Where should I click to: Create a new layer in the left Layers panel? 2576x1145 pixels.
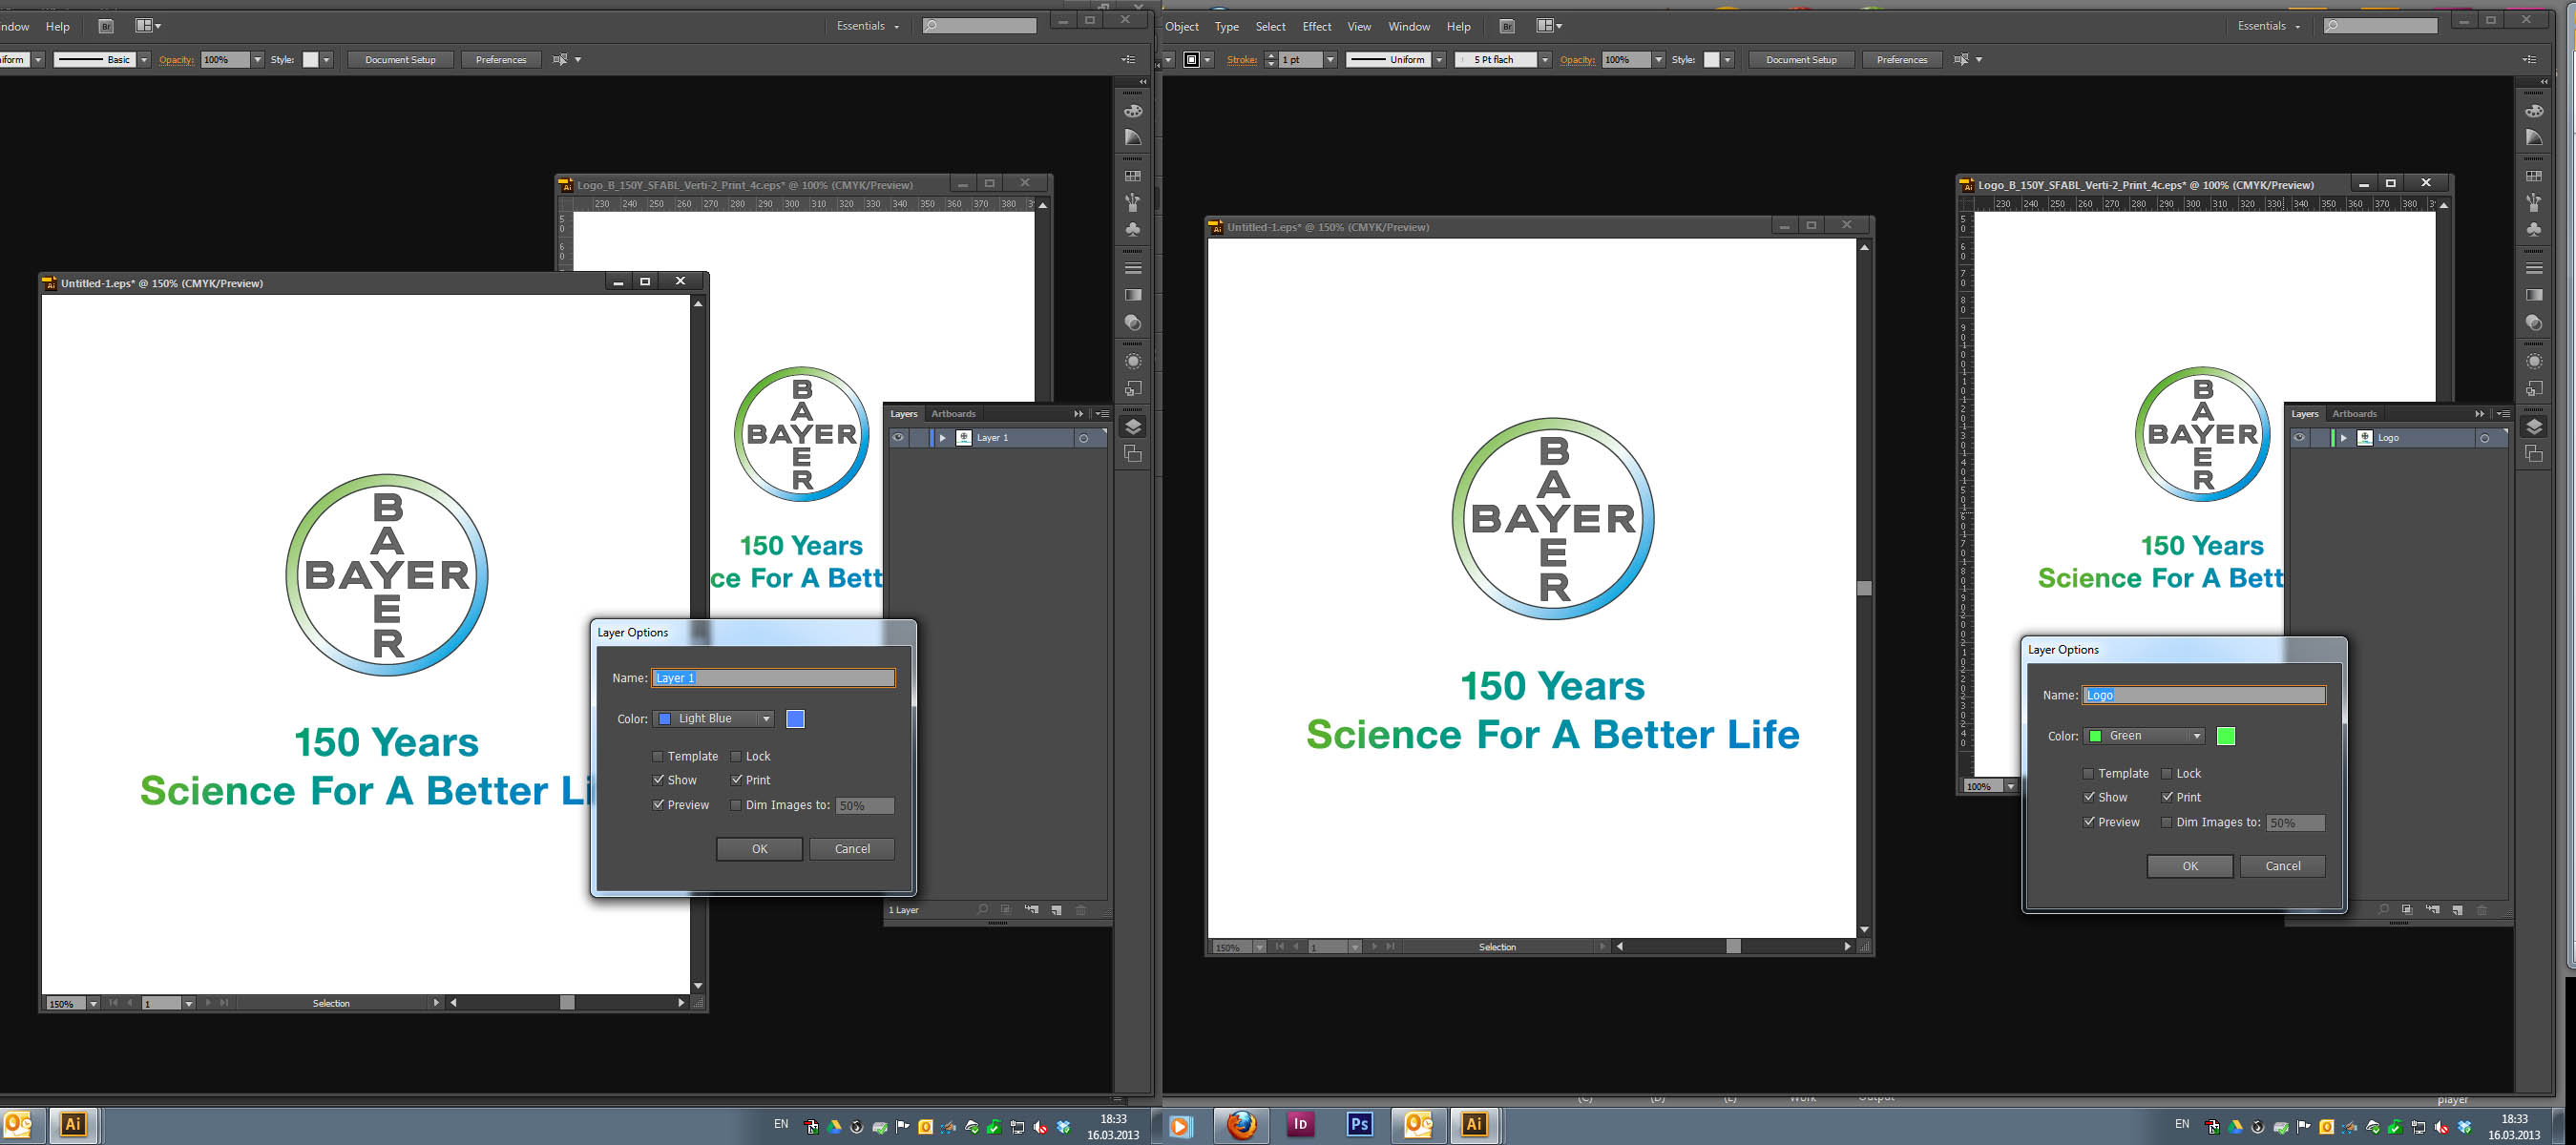point(1056,910)
